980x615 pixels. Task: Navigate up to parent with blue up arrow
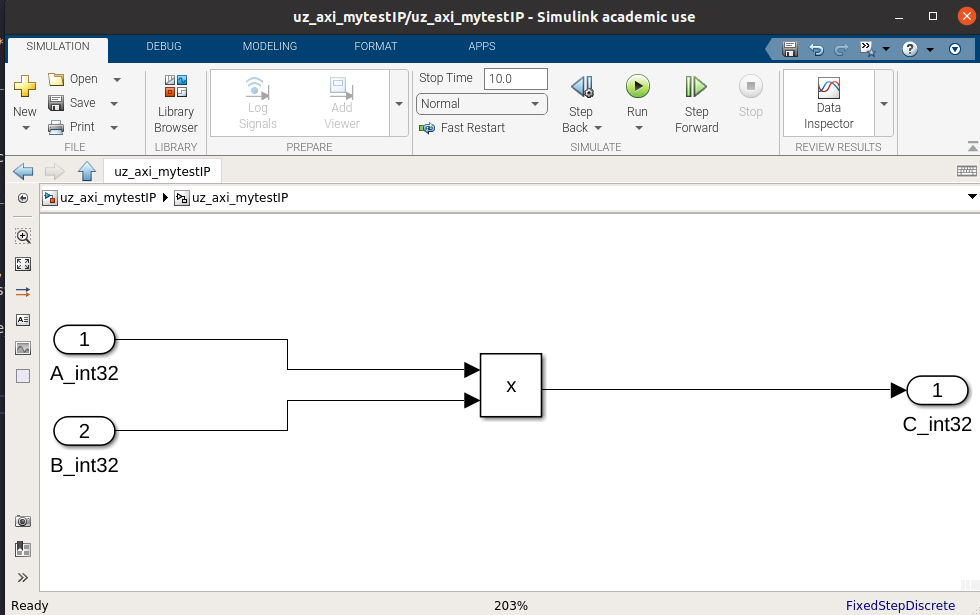coord(87,171)
